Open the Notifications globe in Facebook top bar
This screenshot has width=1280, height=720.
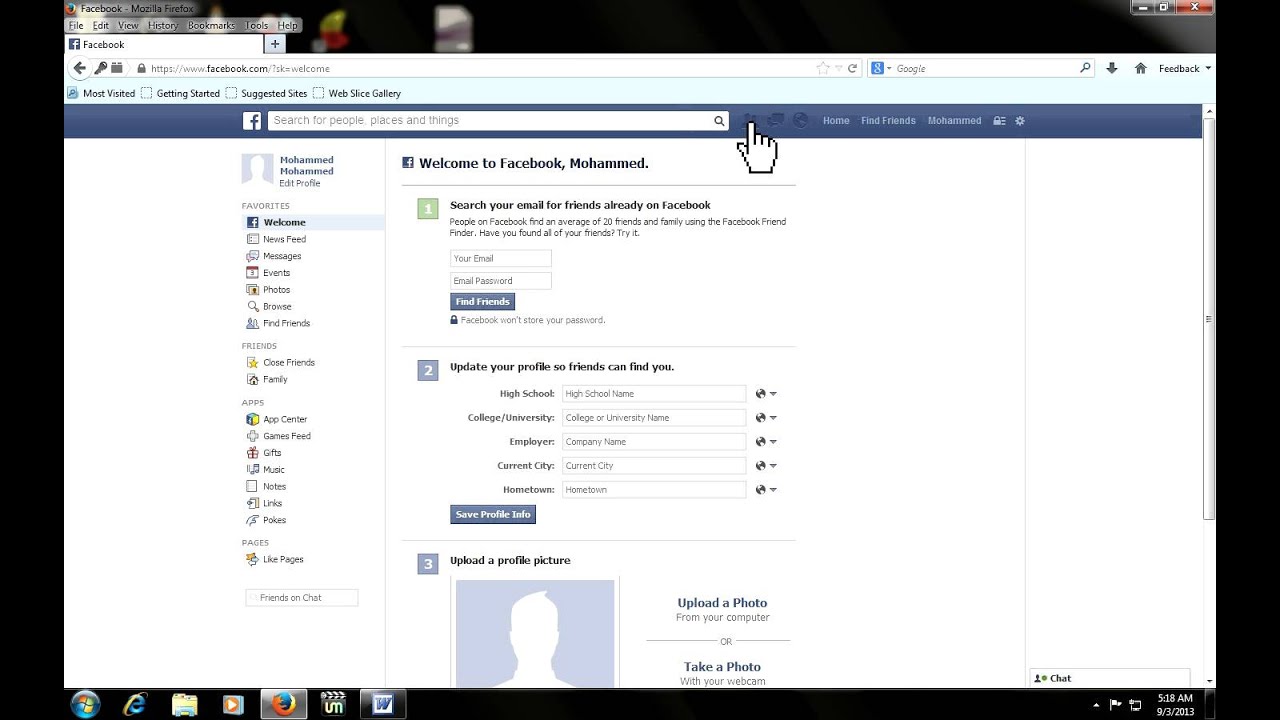[x=800, y=120]
